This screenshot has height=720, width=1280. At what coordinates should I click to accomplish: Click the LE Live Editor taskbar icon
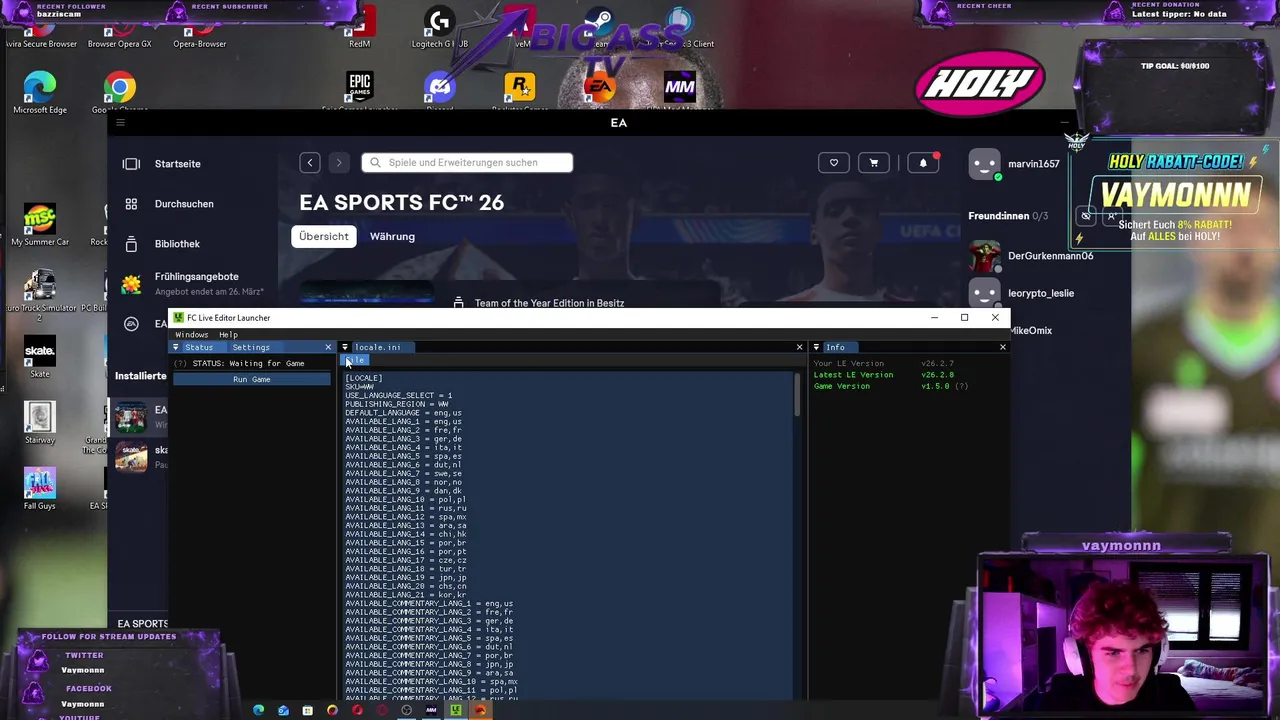coord(456,710)
